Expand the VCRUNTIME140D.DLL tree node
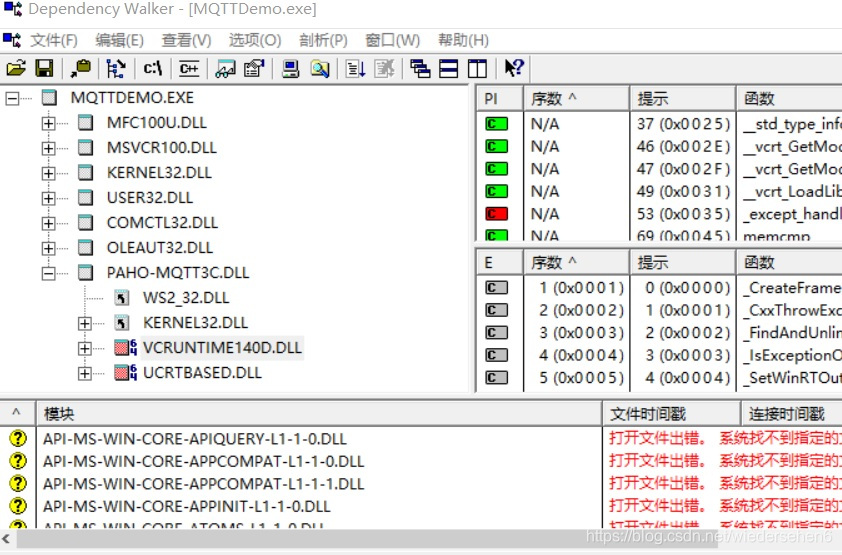This screenshot has height=555, width=842. [84, 348]
